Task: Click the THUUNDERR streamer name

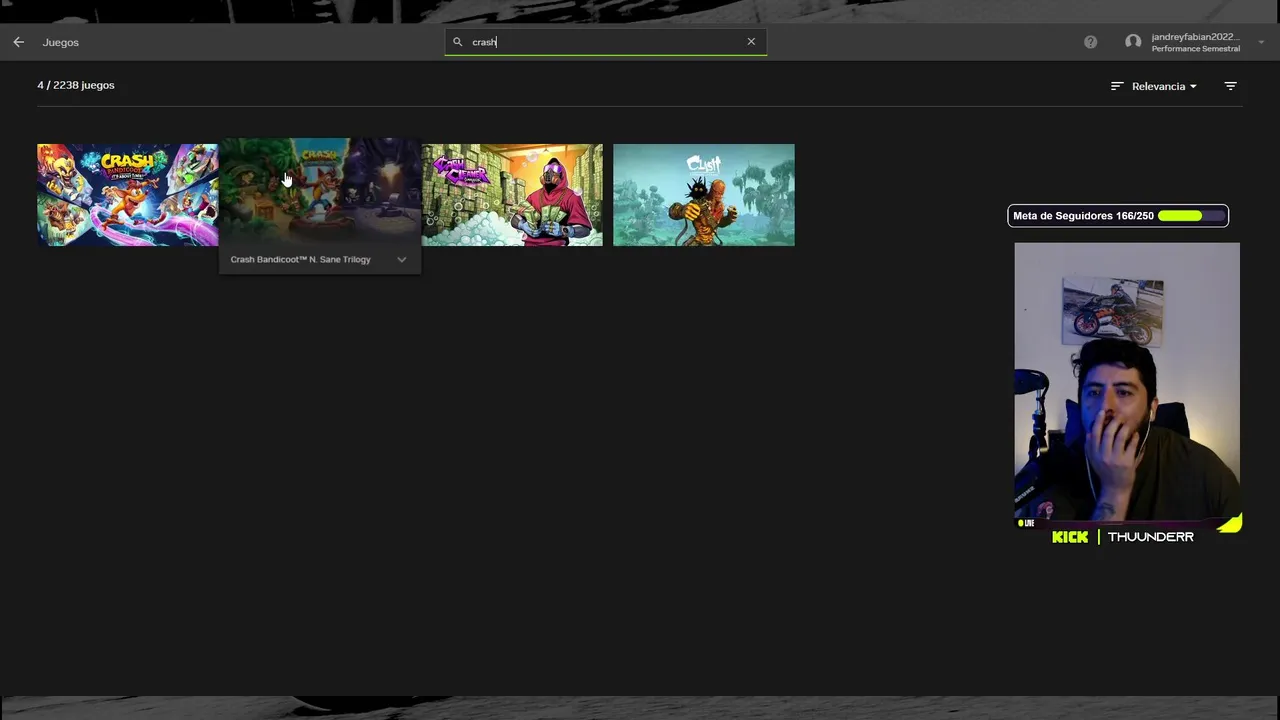Action: pos(1150,537)
